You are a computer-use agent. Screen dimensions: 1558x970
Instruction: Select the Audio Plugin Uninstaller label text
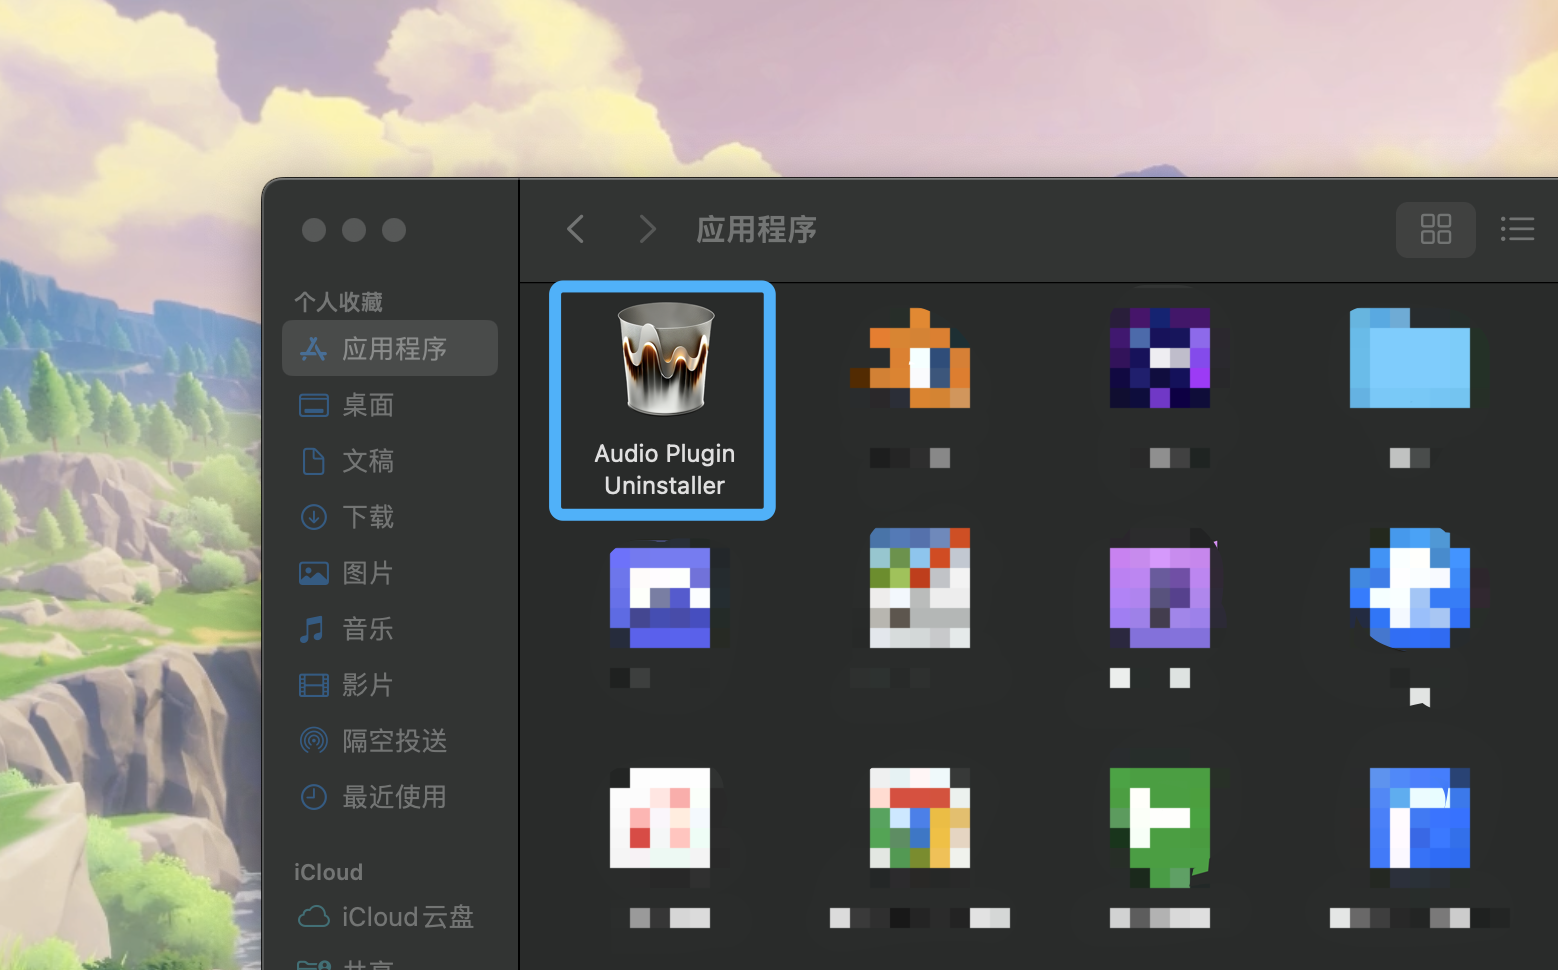[x=665, y=469]
